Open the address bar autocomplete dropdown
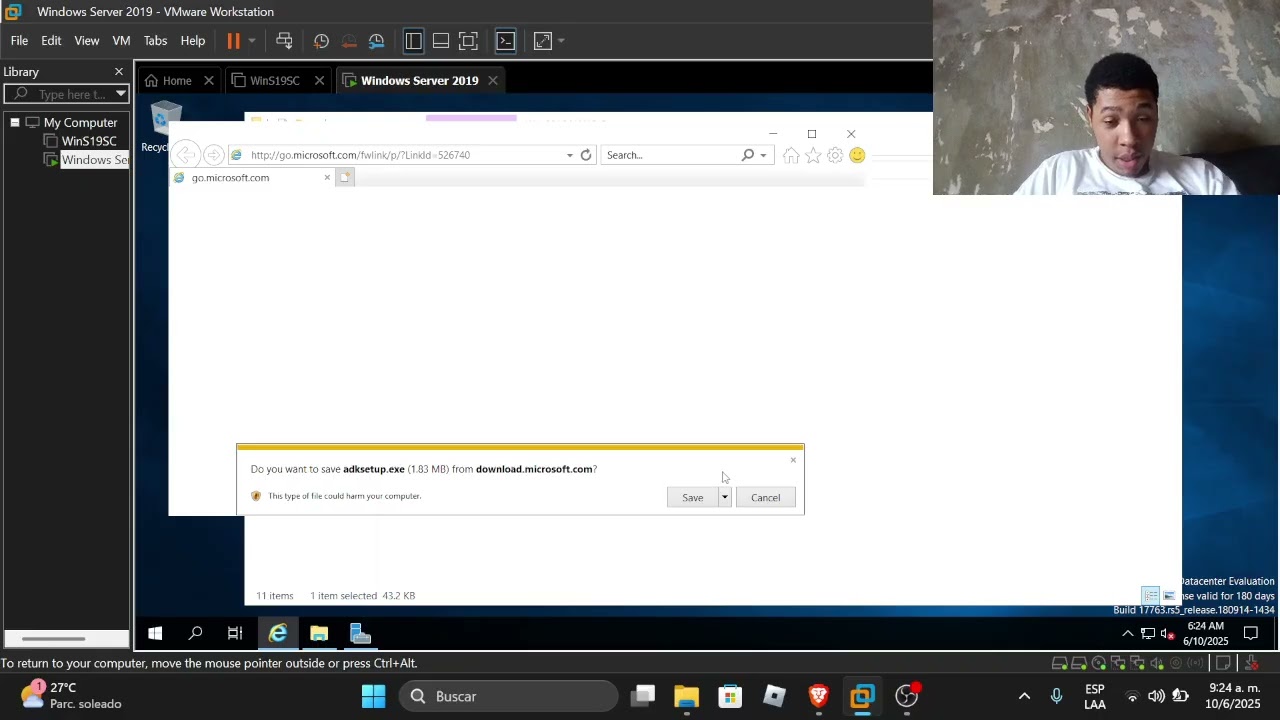The width and height of the screenshot is (1280, 720). click(x=570, y=155)
